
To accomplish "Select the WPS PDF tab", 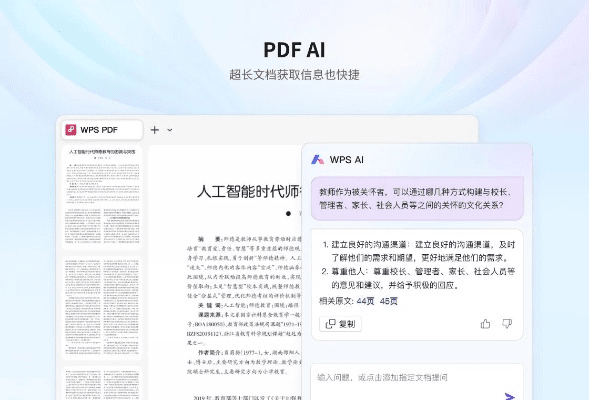I will (x=102, y=130).
